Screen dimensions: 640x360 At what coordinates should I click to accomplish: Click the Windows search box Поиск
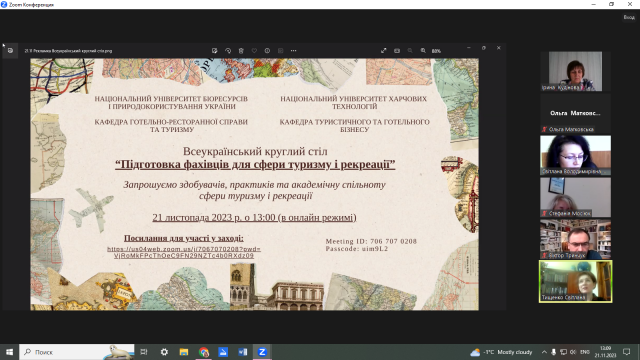[x=77, y=352]
